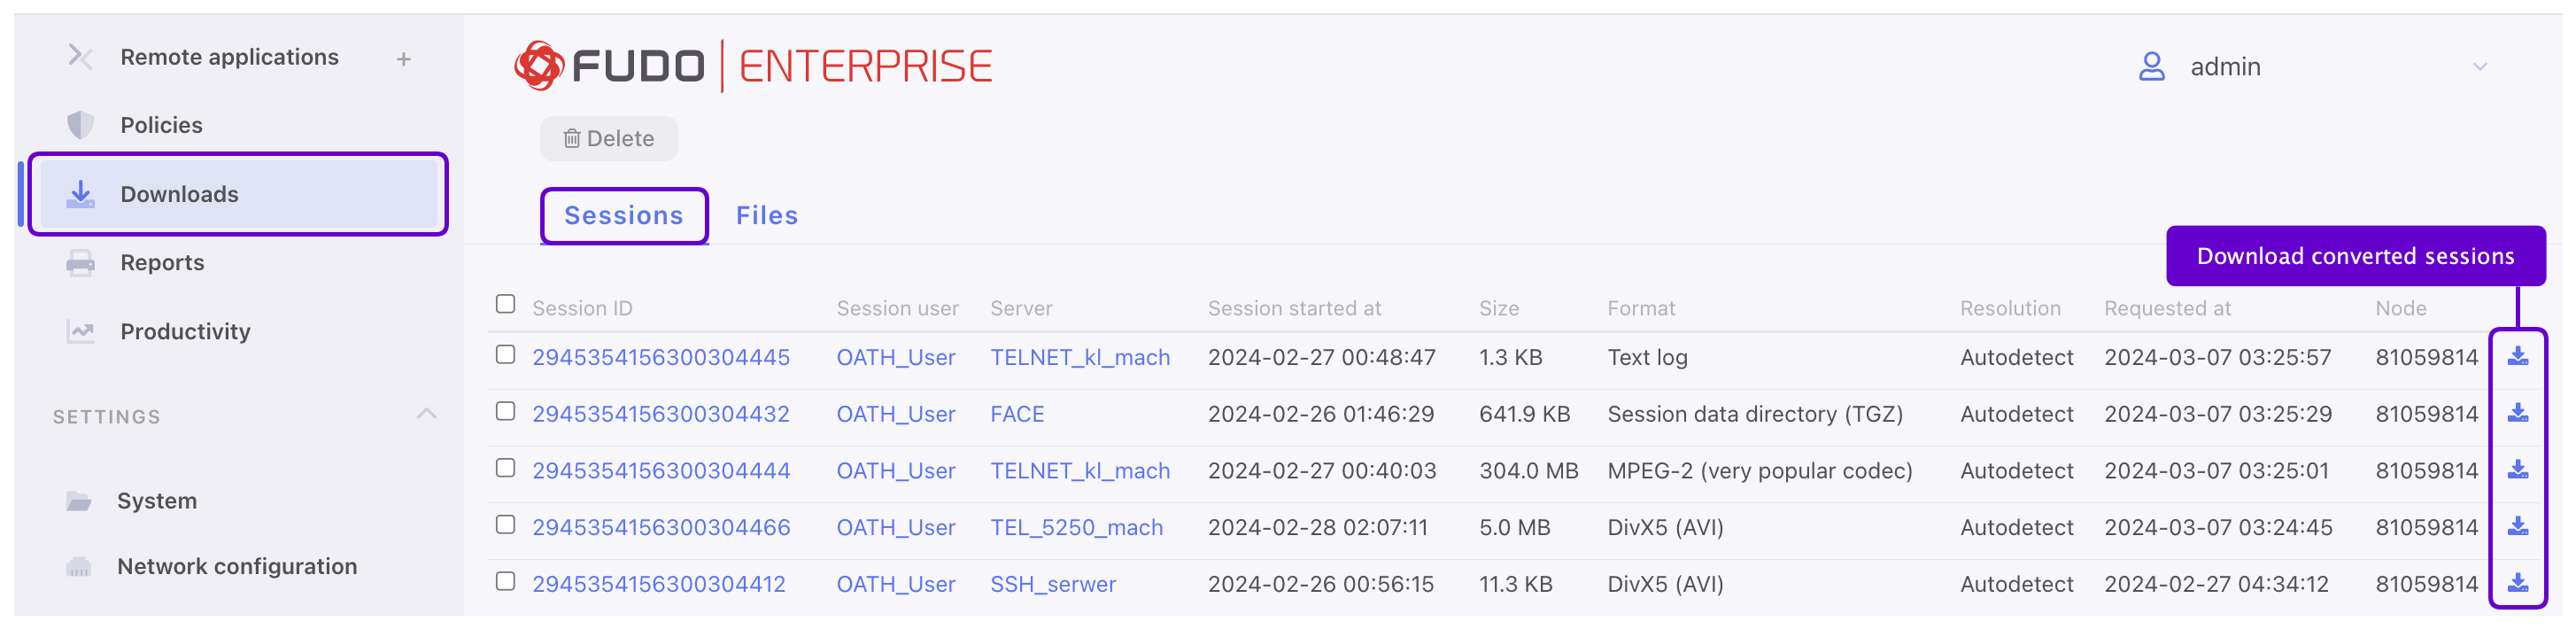Check the select-all checkbox in the table header
This screenshot has height=637, width=2576.
coord(505,303)
